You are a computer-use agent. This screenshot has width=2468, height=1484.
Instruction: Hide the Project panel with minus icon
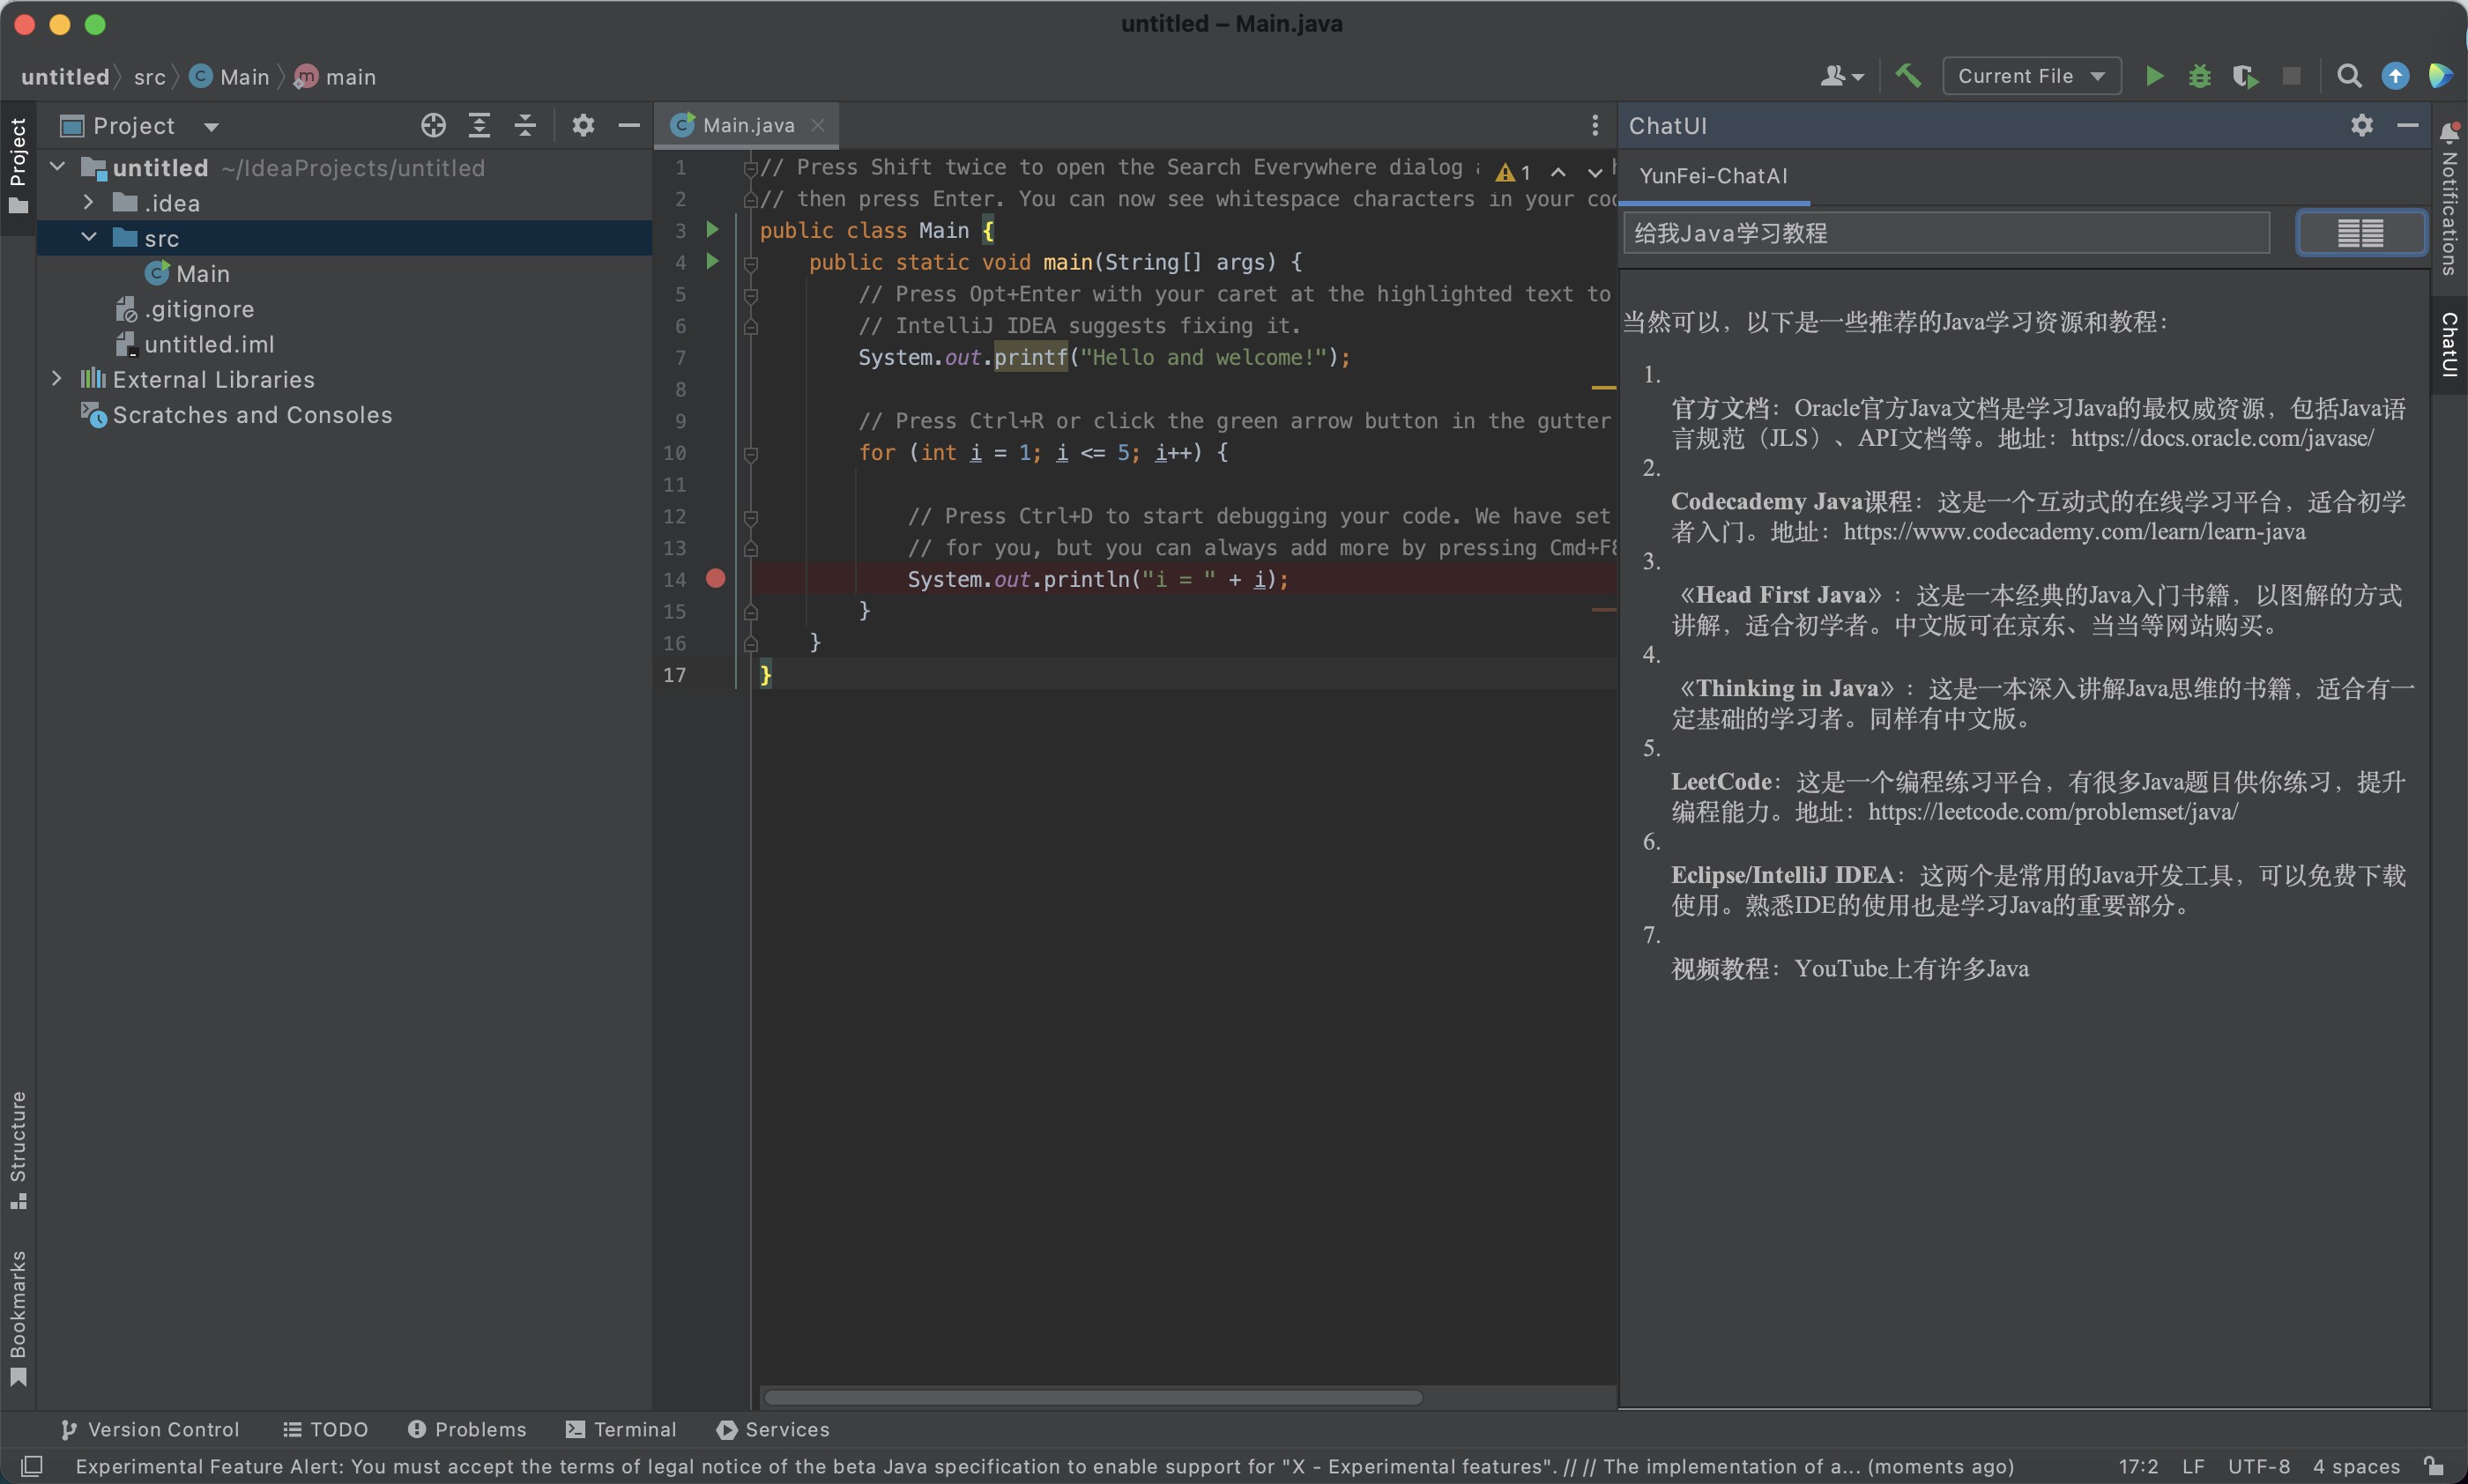tap(629, 125)
